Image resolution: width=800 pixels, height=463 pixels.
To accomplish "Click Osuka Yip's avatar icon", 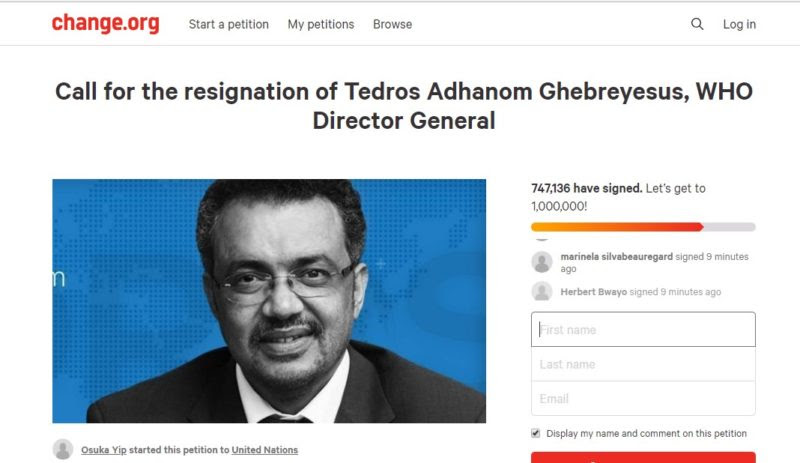I will click(63, 449).
